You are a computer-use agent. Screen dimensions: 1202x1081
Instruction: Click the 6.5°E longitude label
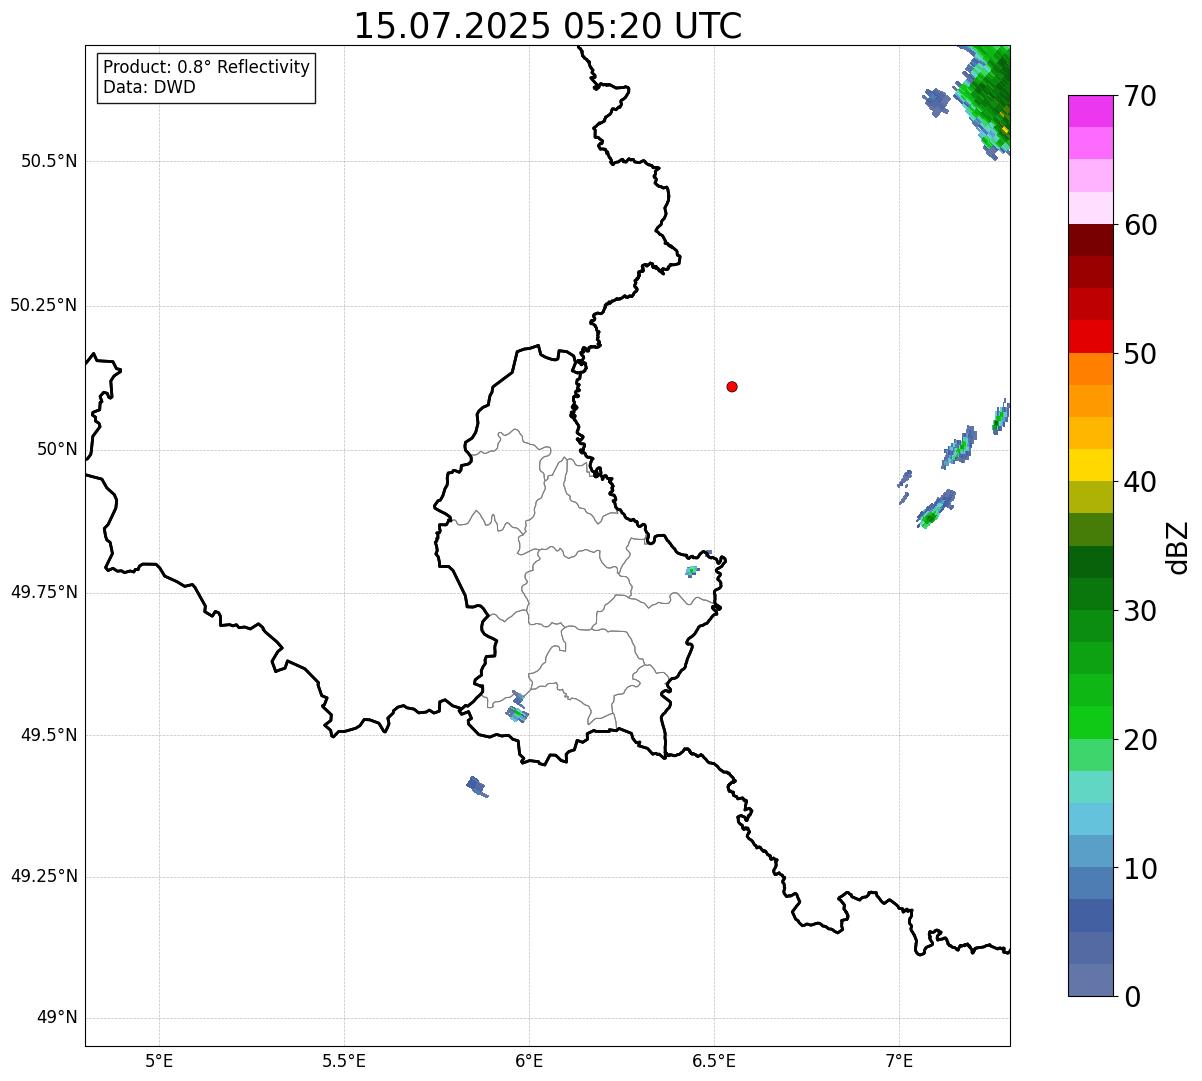714,1060
